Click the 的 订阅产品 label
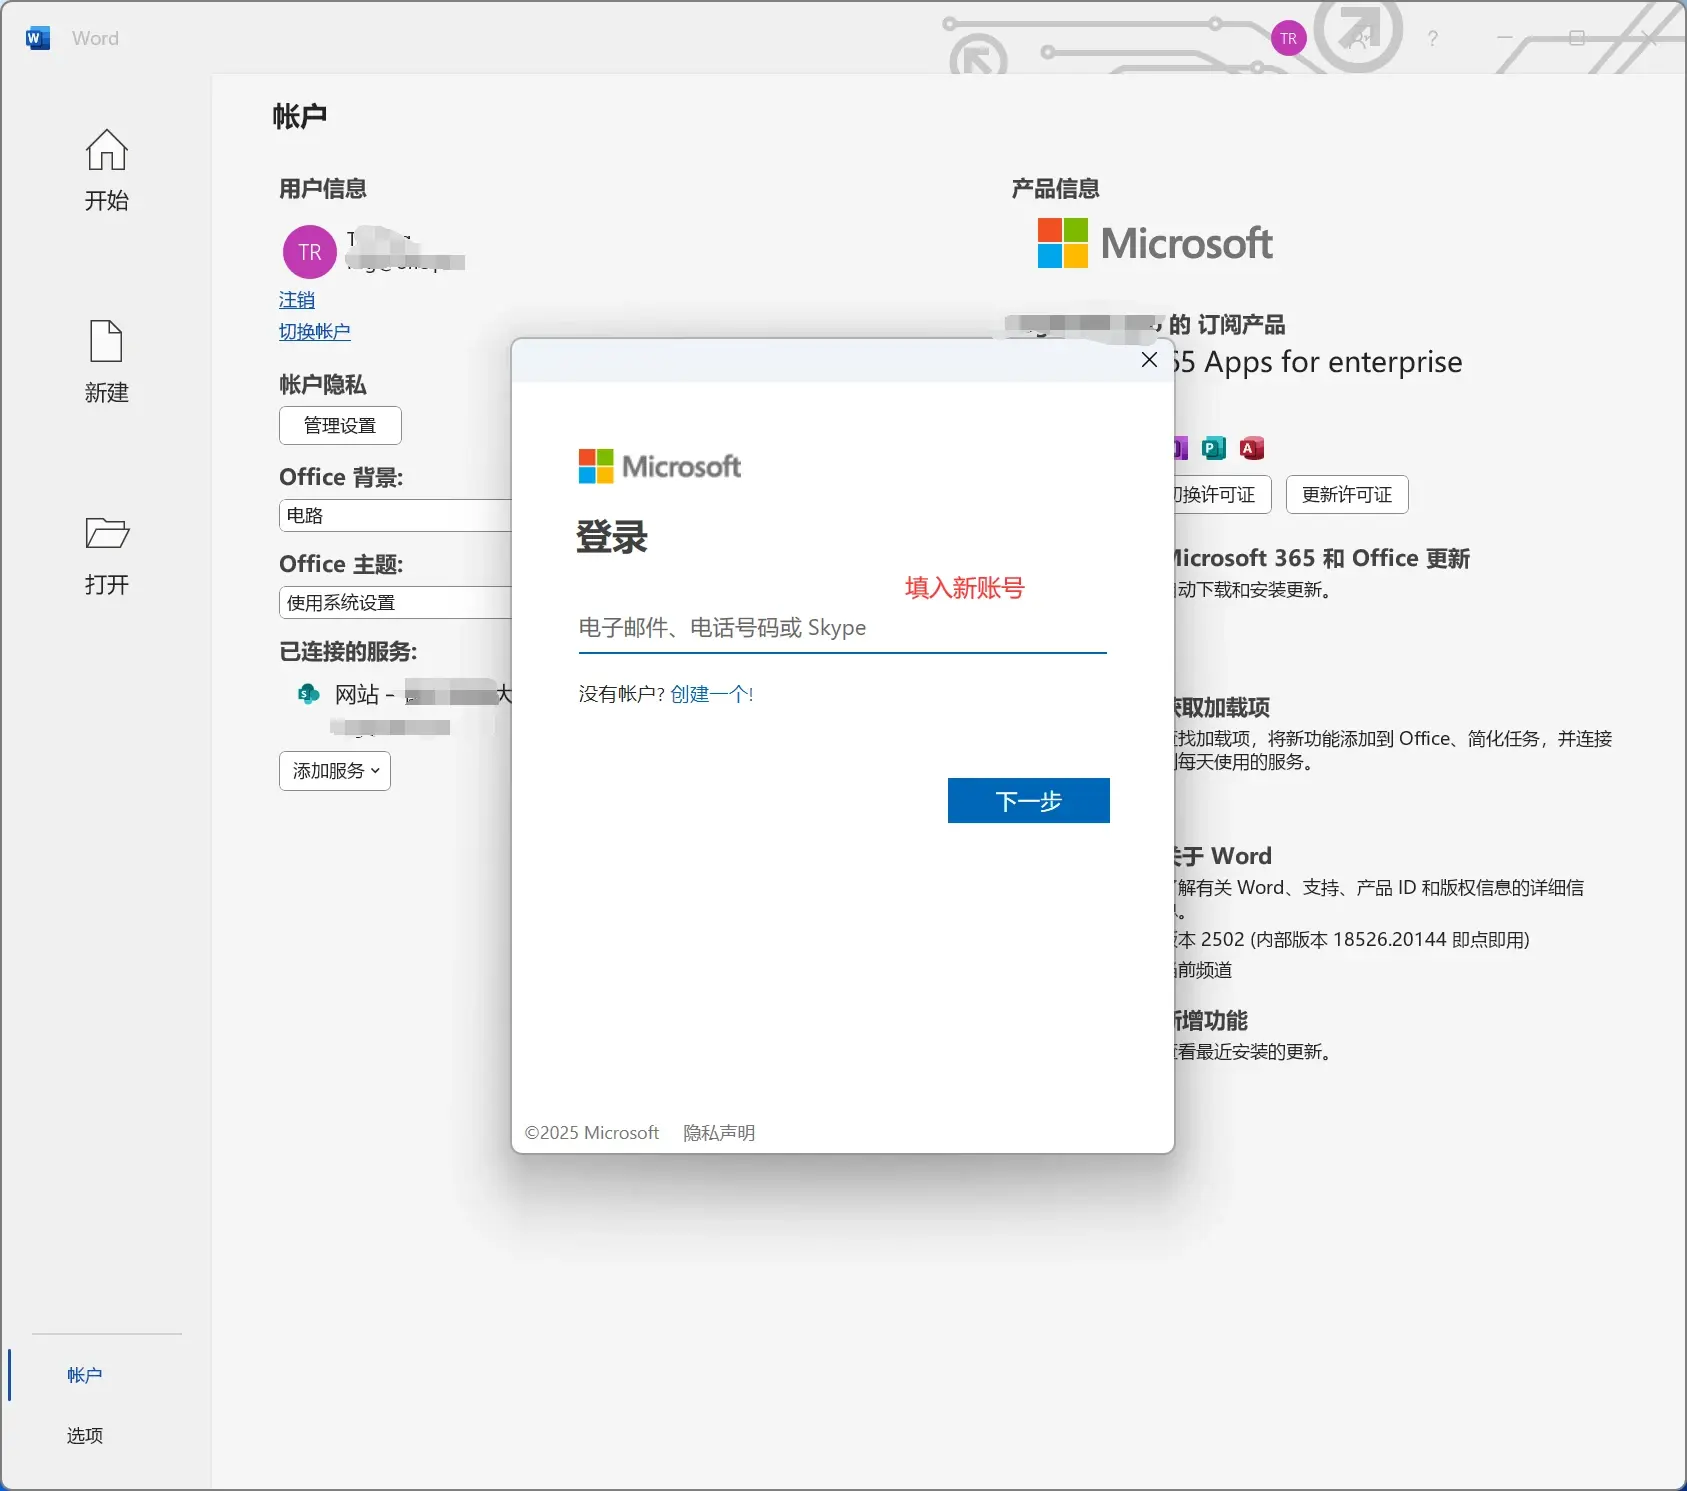This screenshot has height=1491, width=1687. (1227, 324)
